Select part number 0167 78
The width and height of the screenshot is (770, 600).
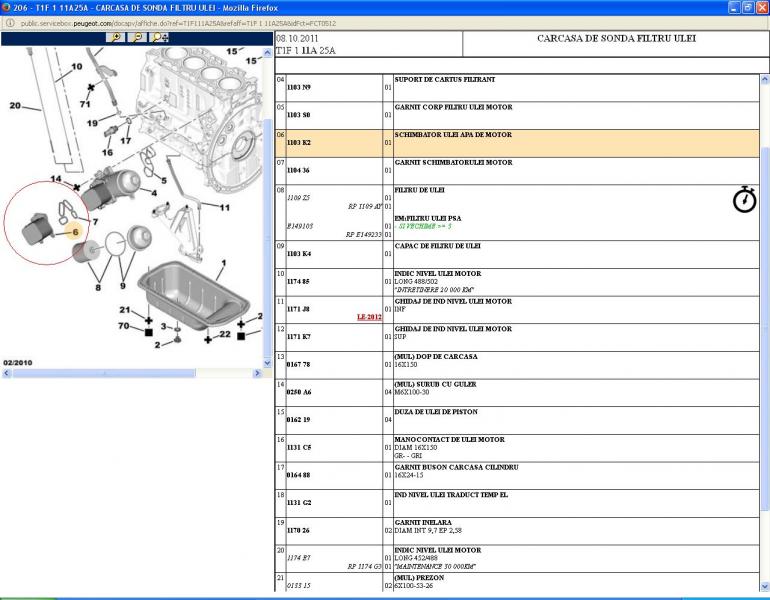(299, 365)
